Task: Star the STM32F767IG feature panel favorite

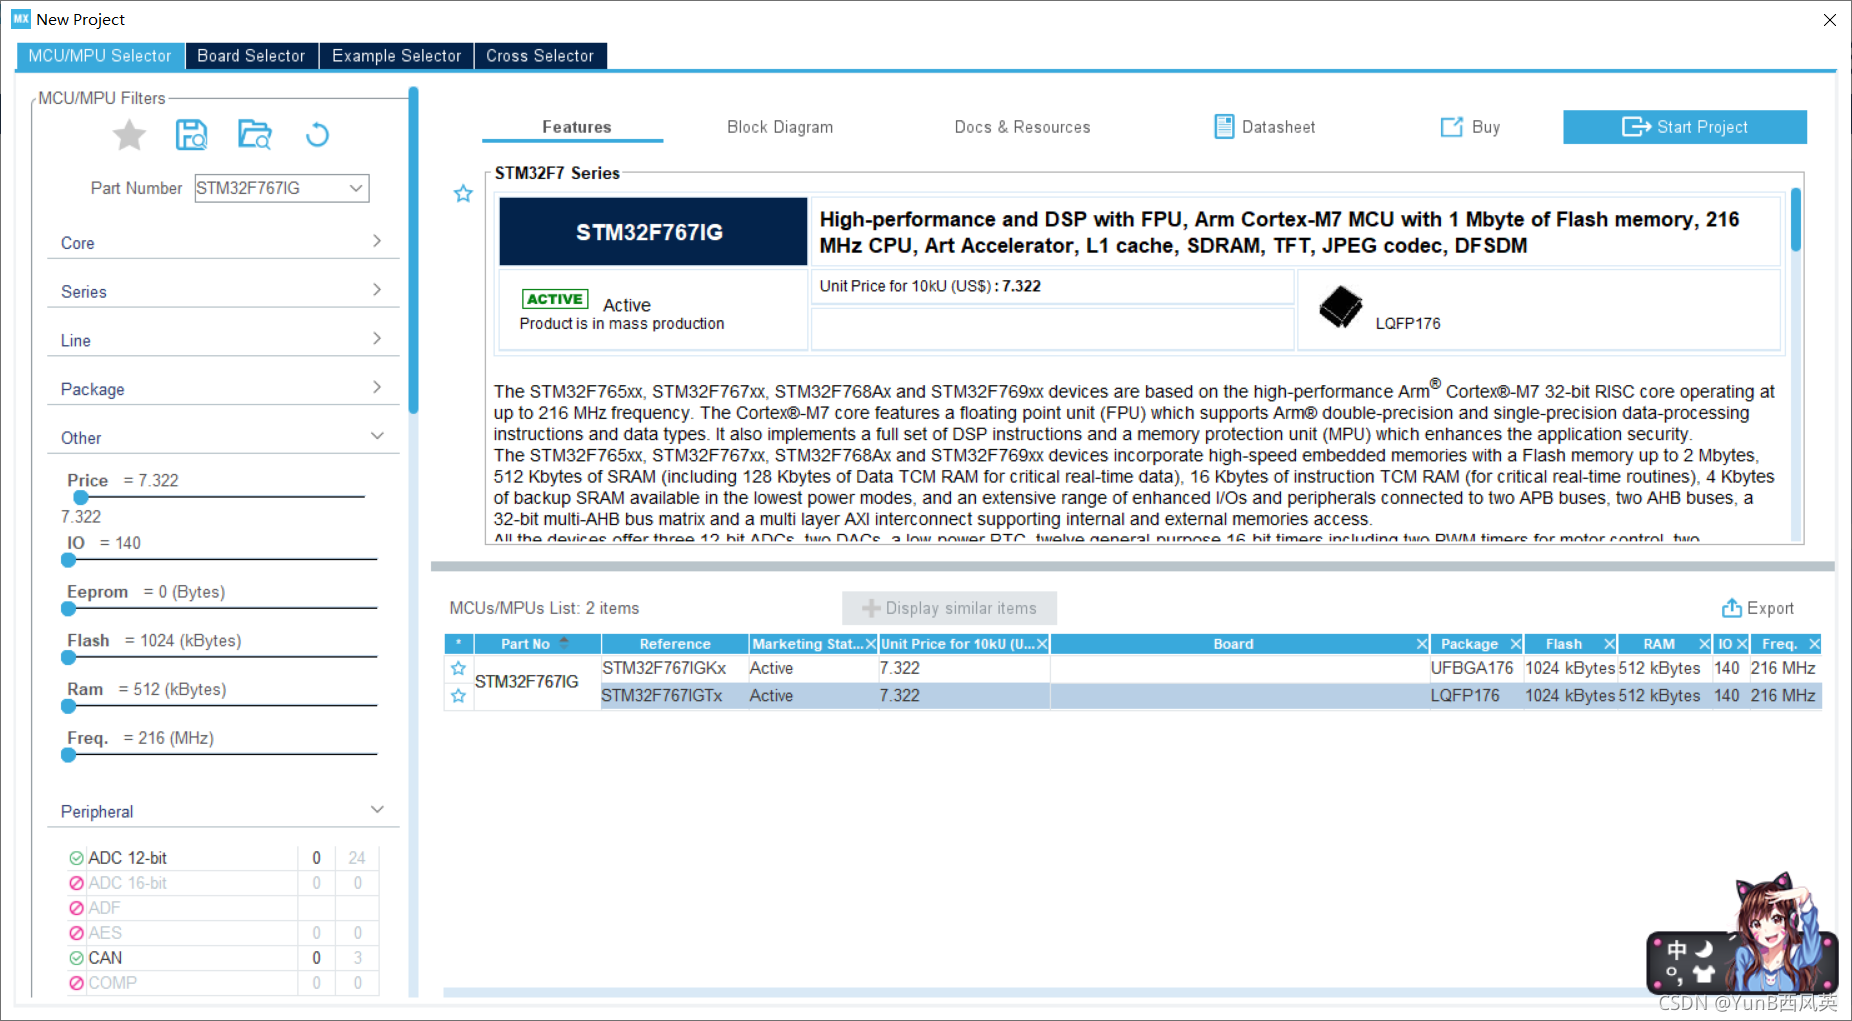Action: coord(463,193)
